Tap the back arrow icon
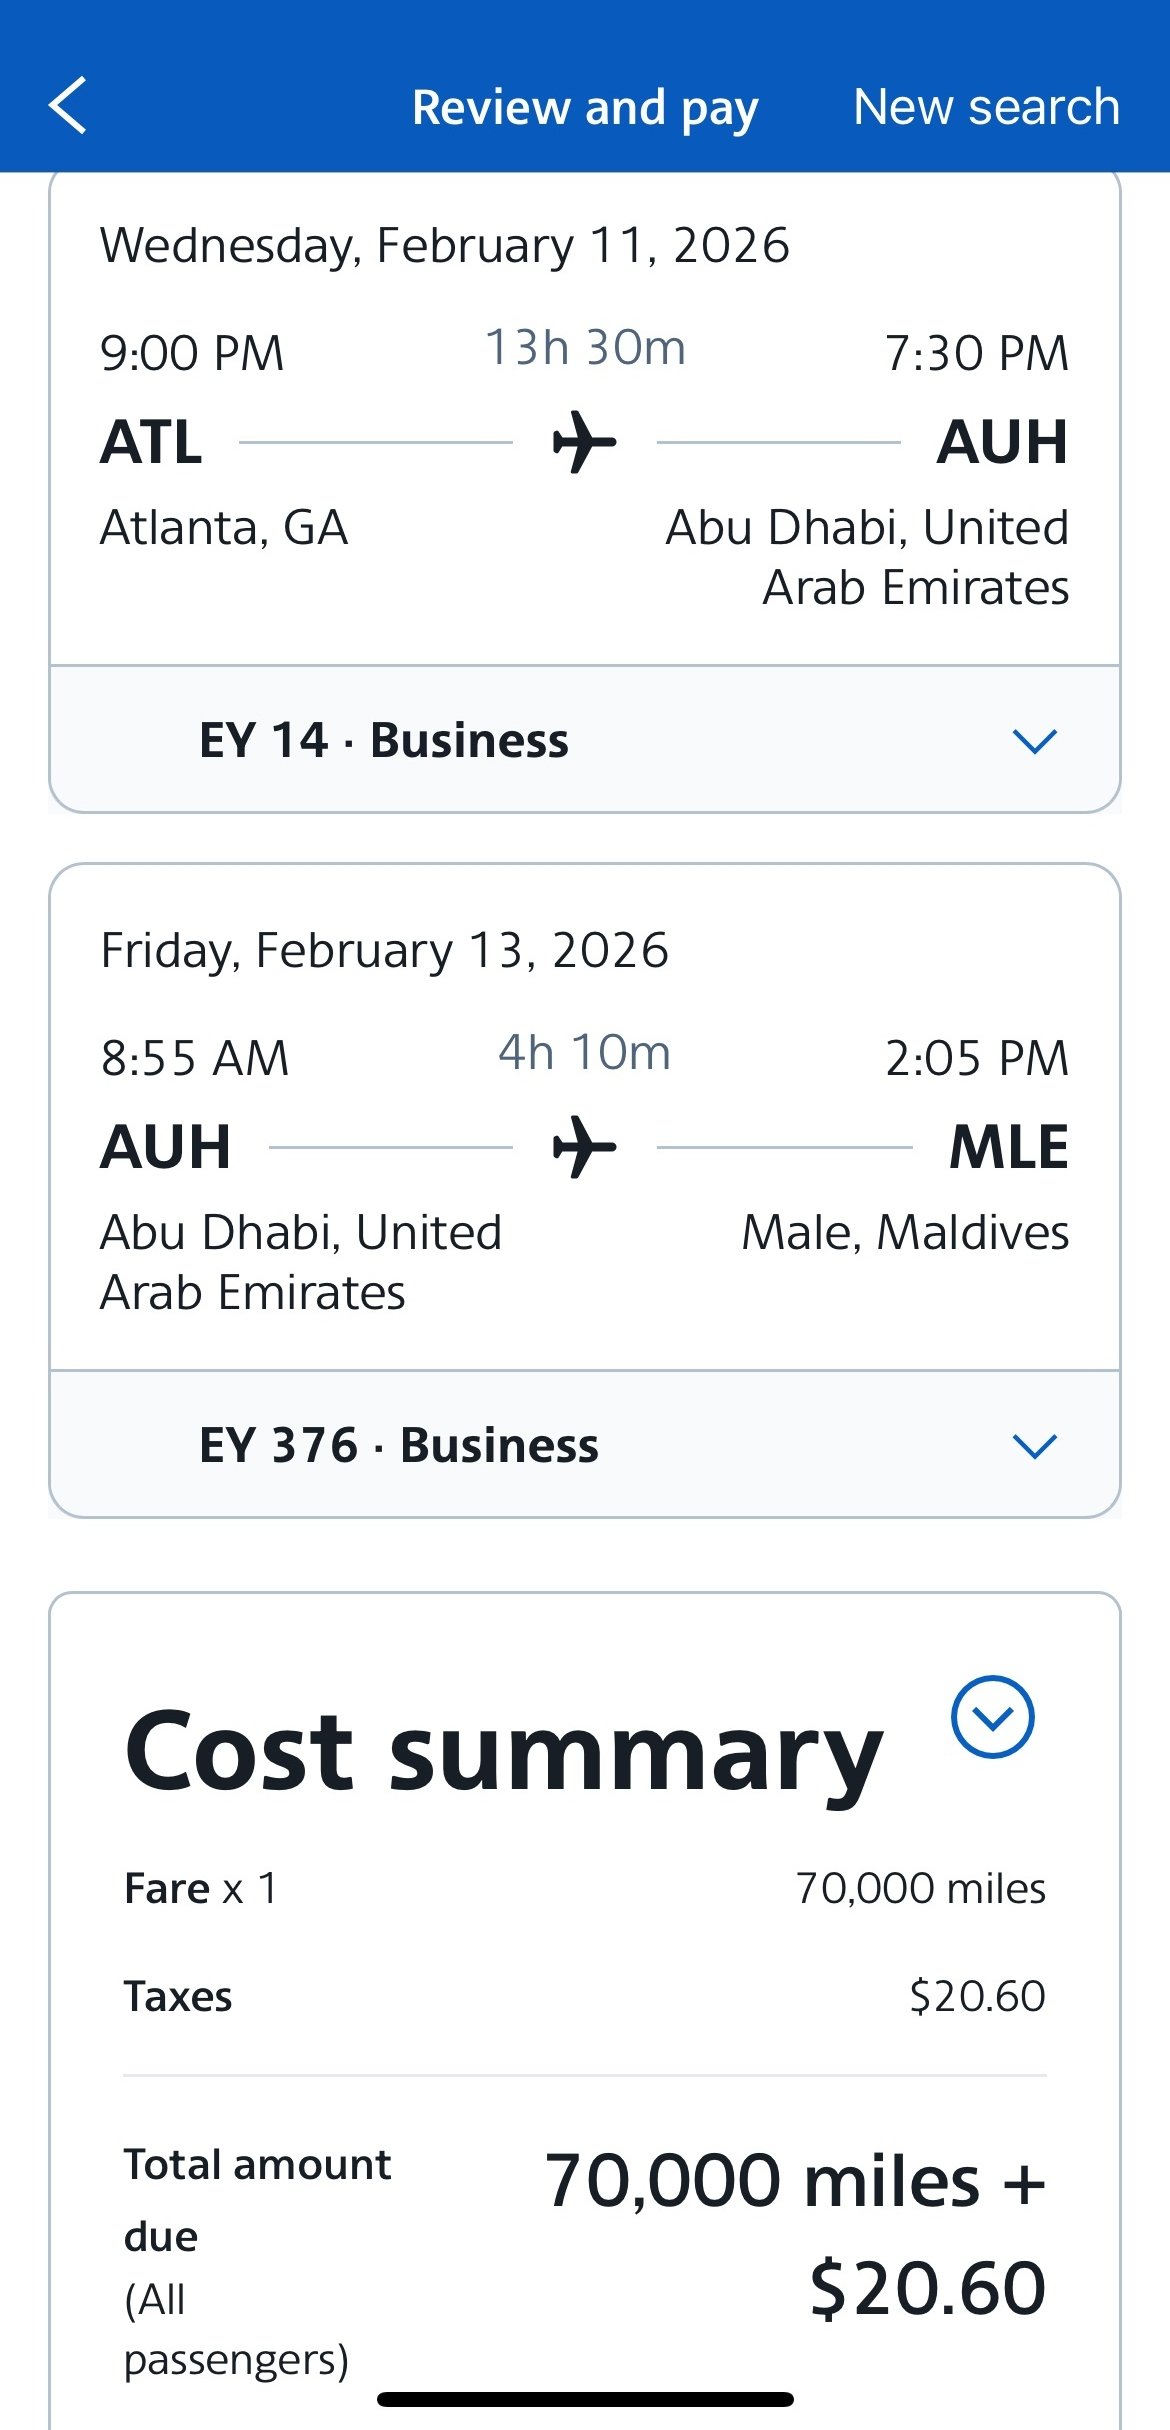Viewport: 1170px width, 2430px height. coord(68,105)
